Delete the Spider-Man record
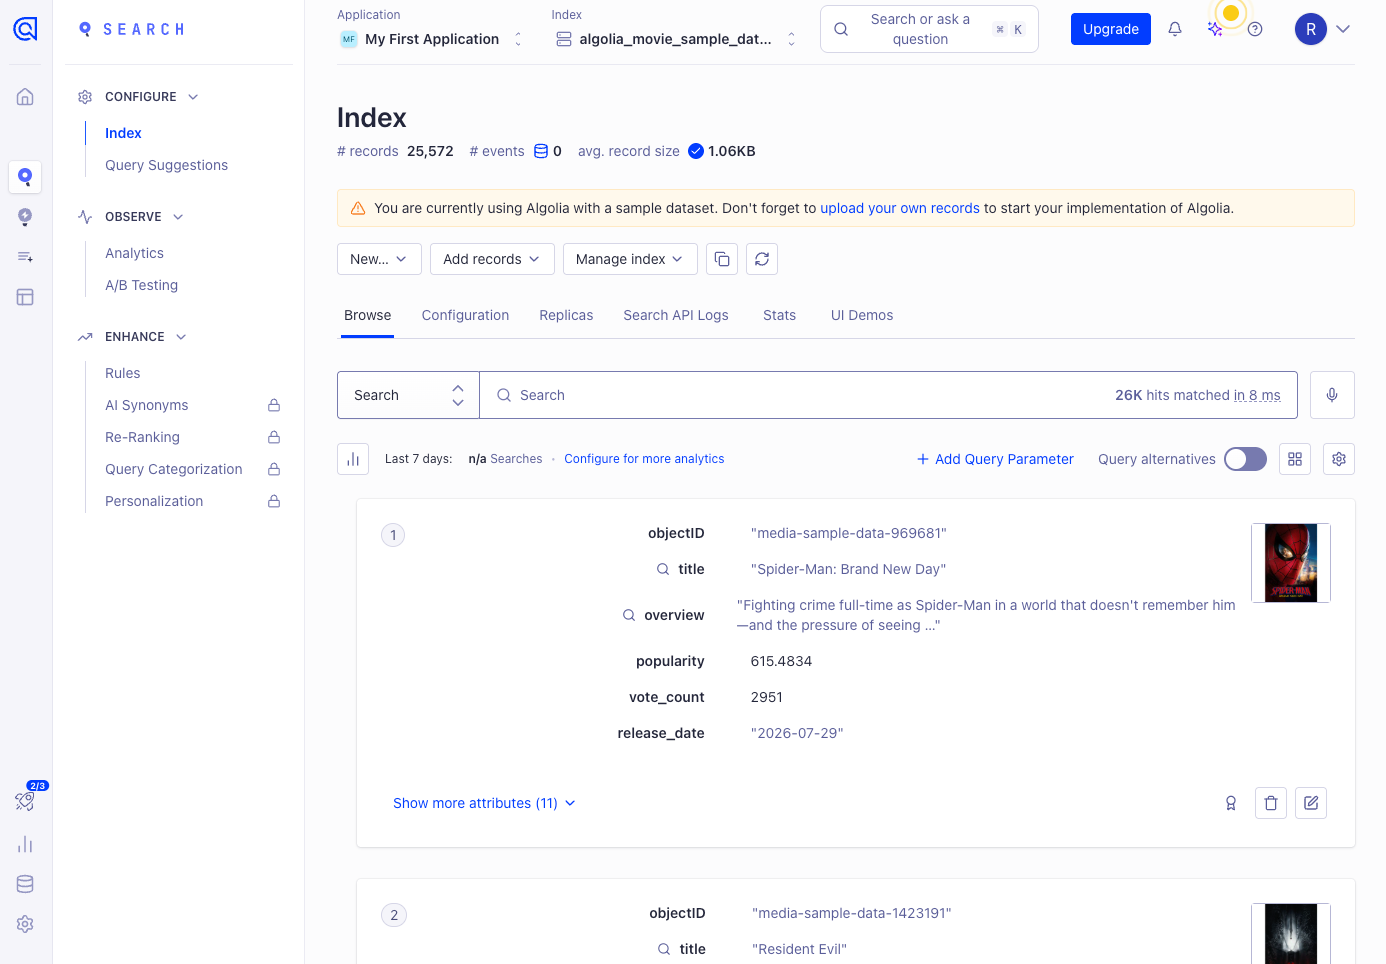The height and width of the screenshot is (964, 1386). pyautogui.click(x=1271, y=803)
